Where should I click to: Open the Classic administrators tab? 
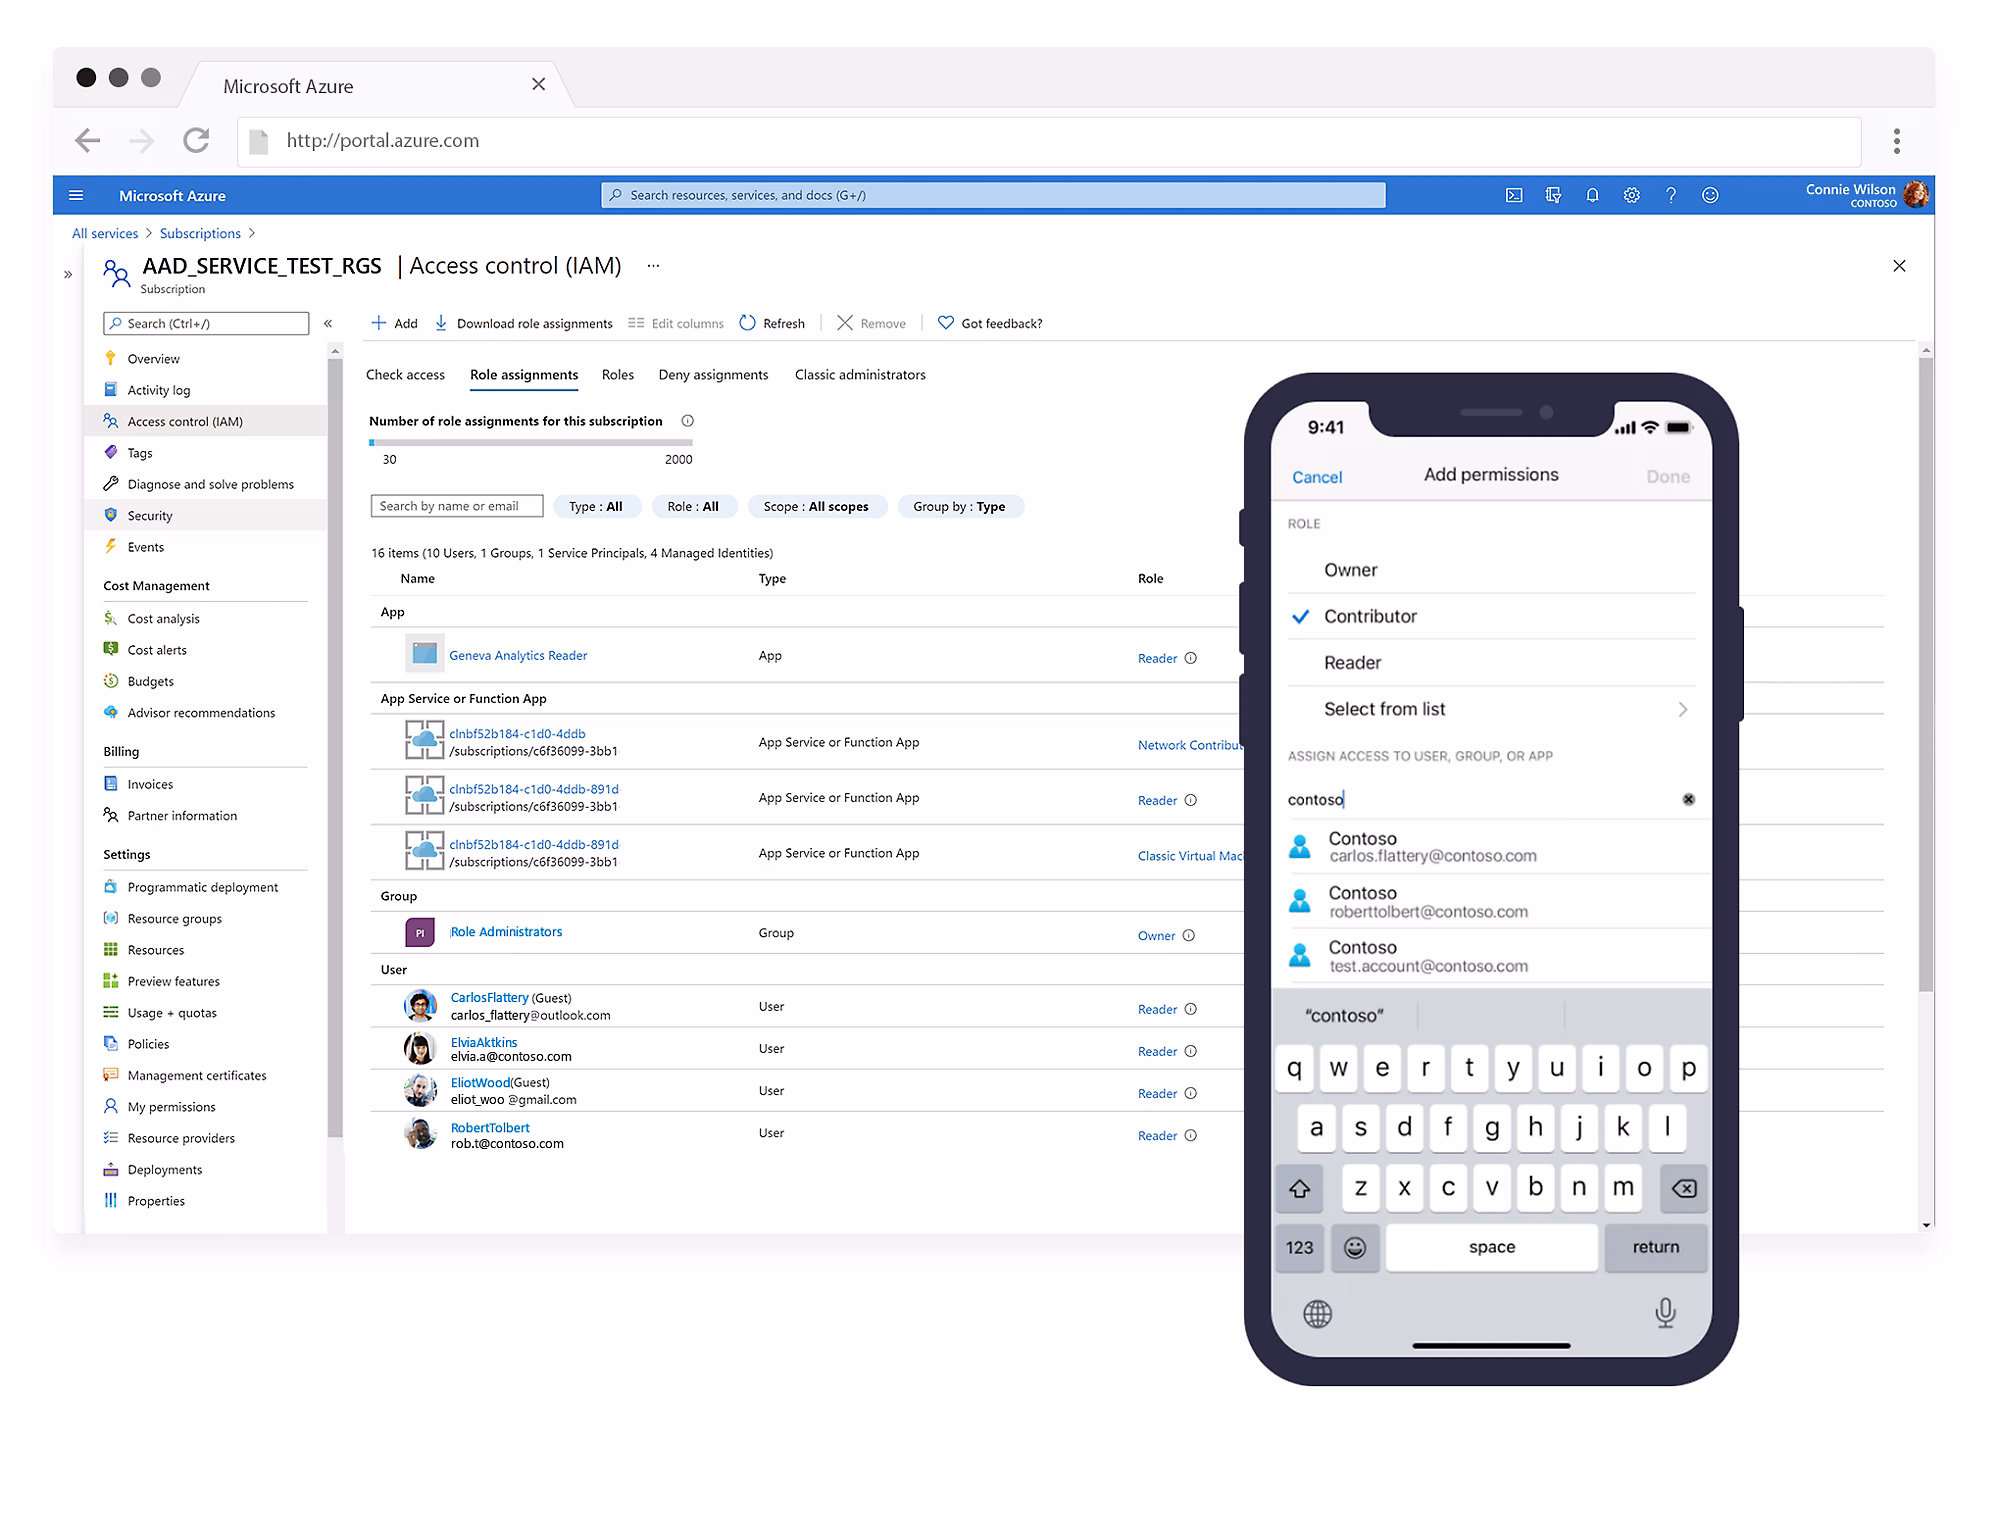[x=859, y=375]
